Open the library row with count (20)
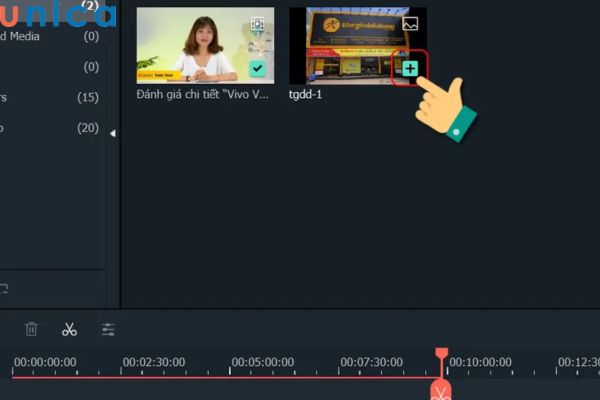 pyautogui.click(x=49, y=128)
